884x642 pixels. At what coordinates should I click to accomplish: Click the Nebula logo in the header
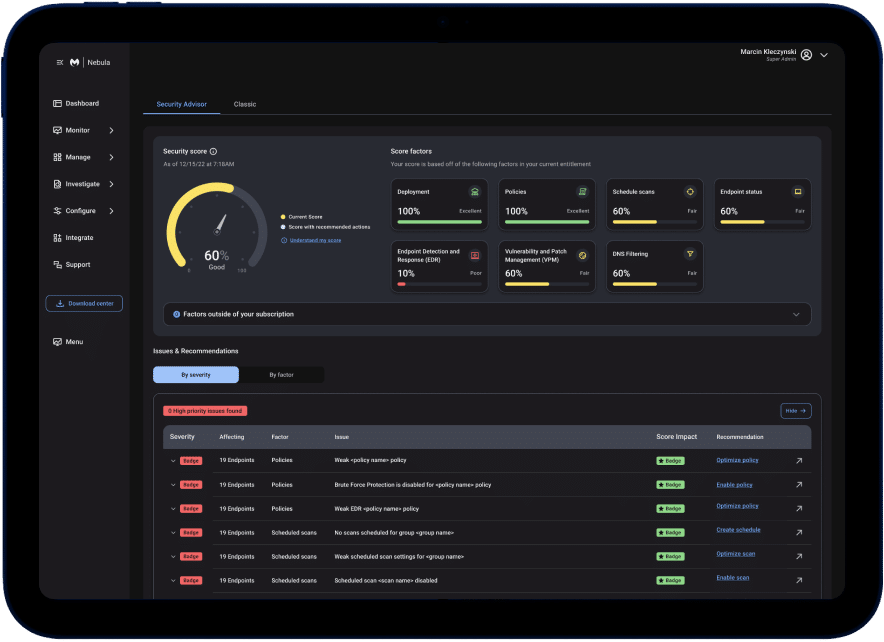75,62
